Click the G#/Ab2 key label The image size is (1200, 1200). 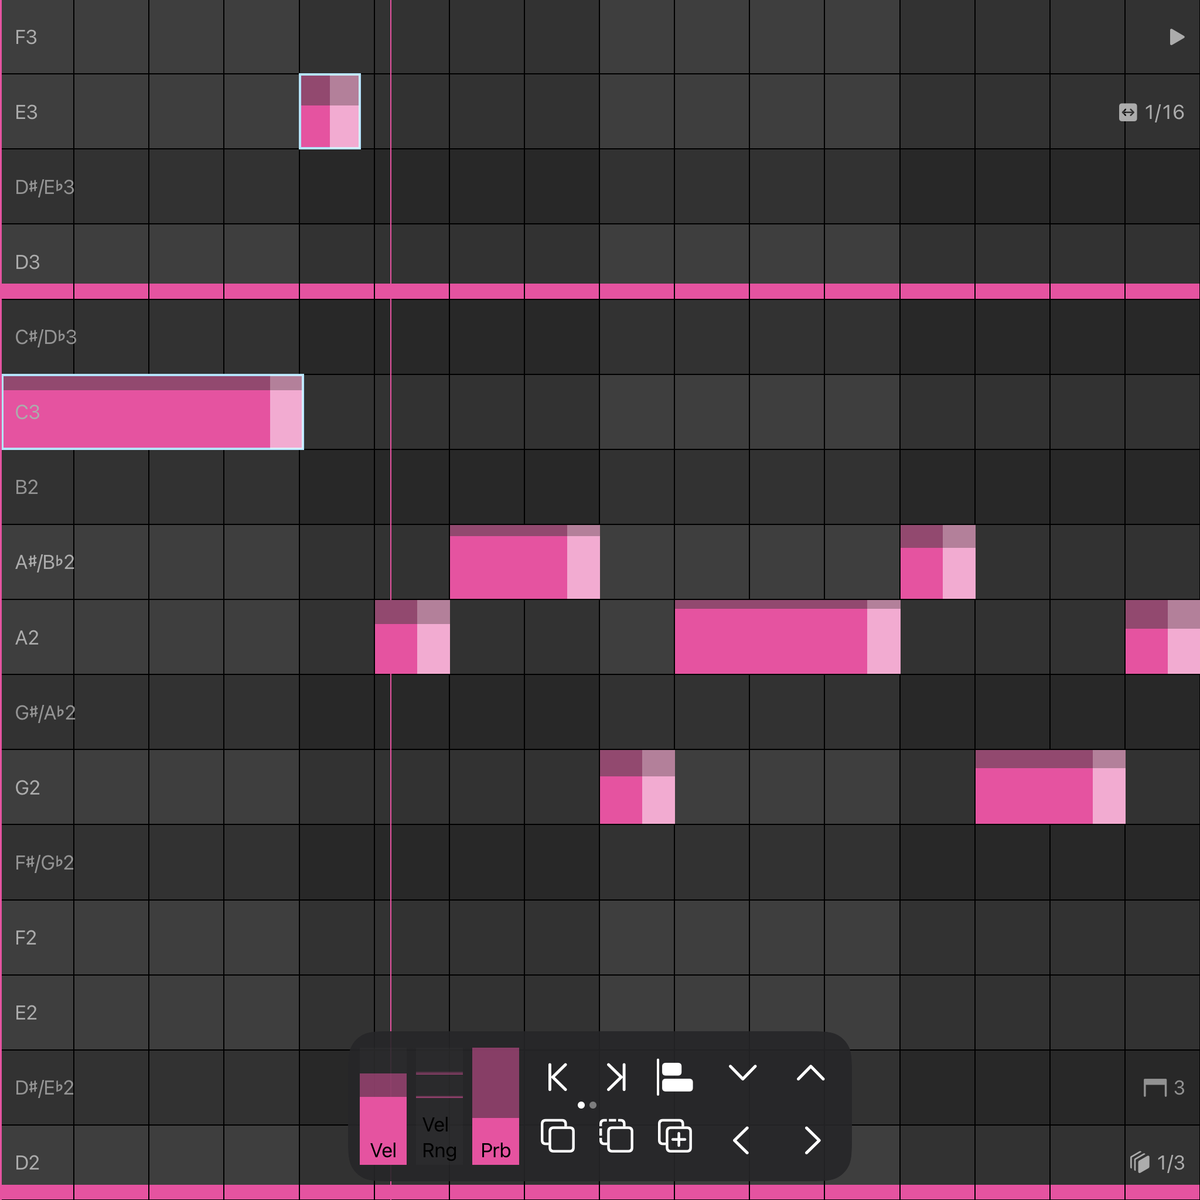coord(45,712)
